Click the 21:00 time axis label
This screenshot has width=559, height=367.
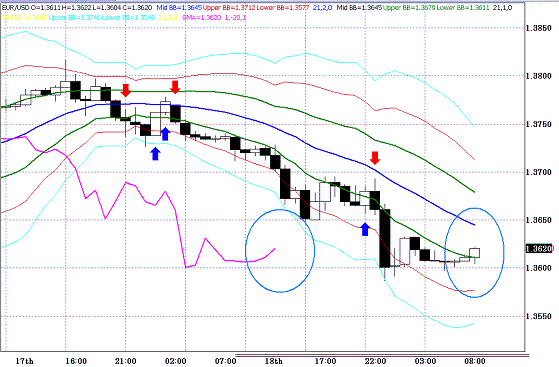(x=125, y=361)
